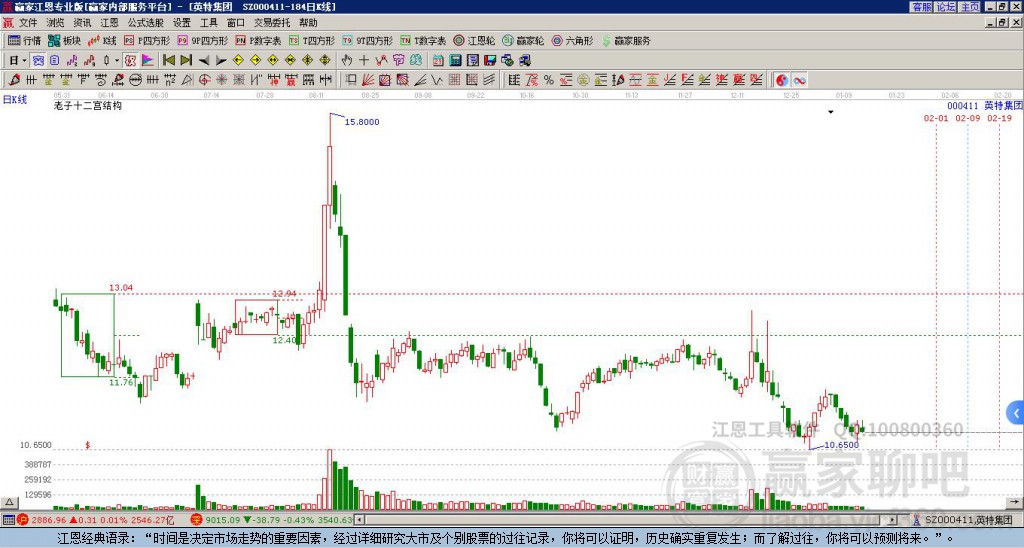Open the 公式选股 menu
Screen dimensions: 1024x548
pos(145,23)
